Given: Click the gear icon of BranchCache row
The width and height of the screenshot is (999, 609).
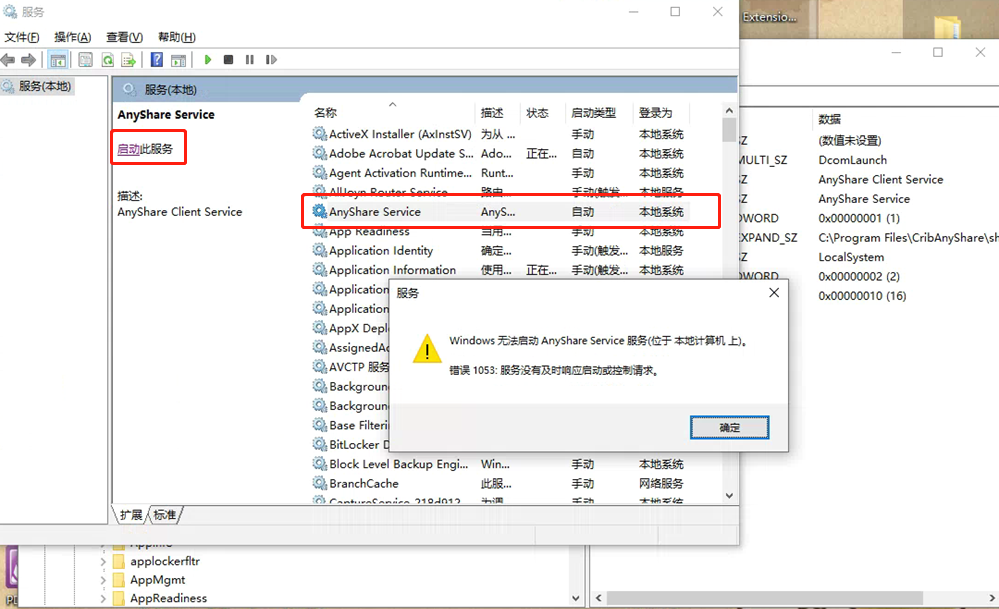Looking at the screenshot, I should click(319, 483).
